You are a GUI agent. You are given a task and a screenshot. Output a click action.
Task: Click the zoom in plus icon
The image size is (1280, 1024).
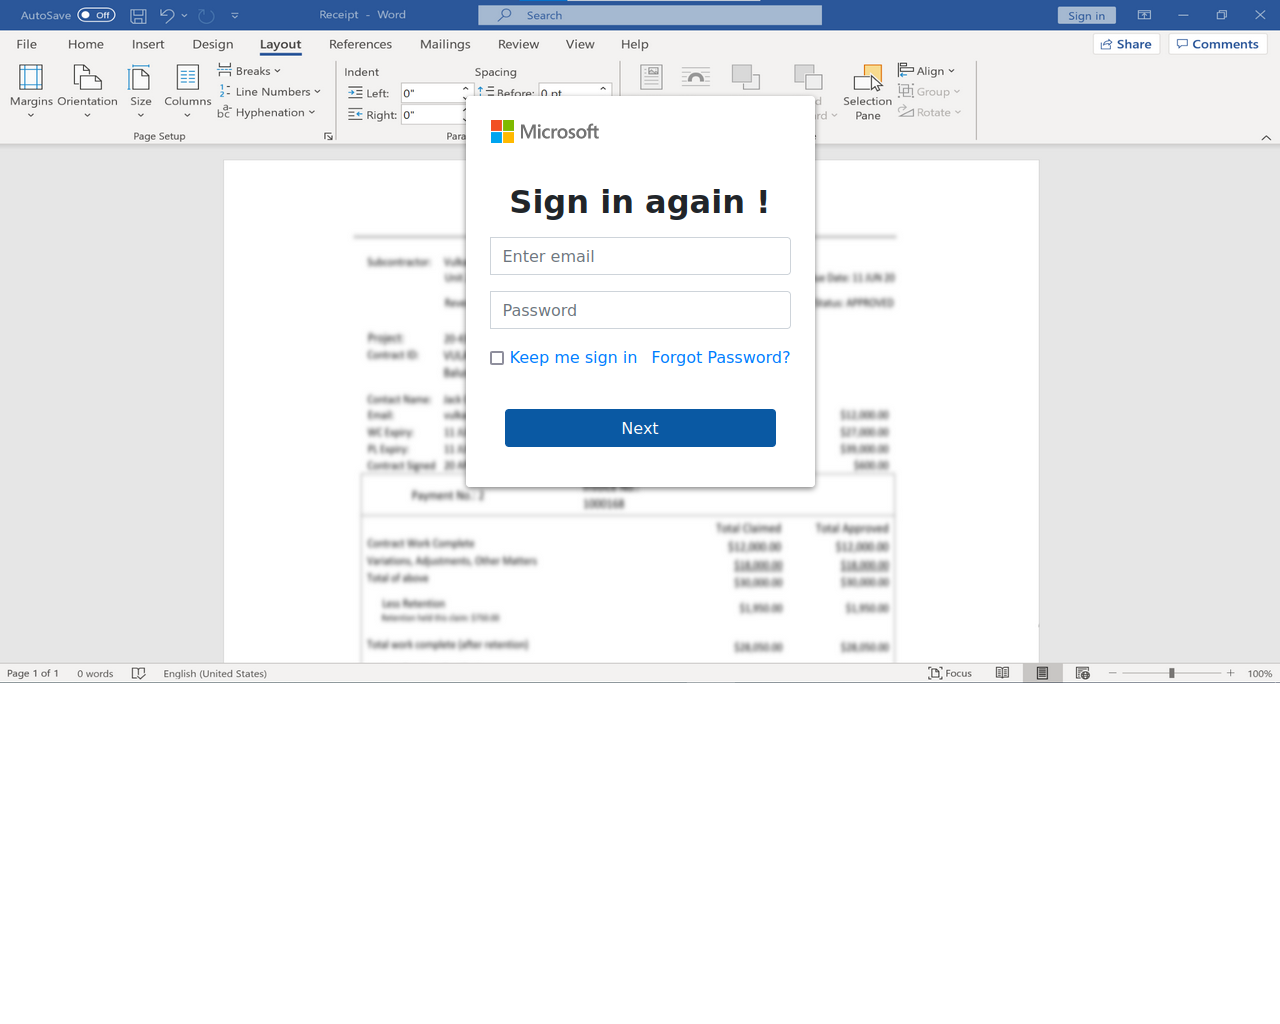click(1231, 673)
